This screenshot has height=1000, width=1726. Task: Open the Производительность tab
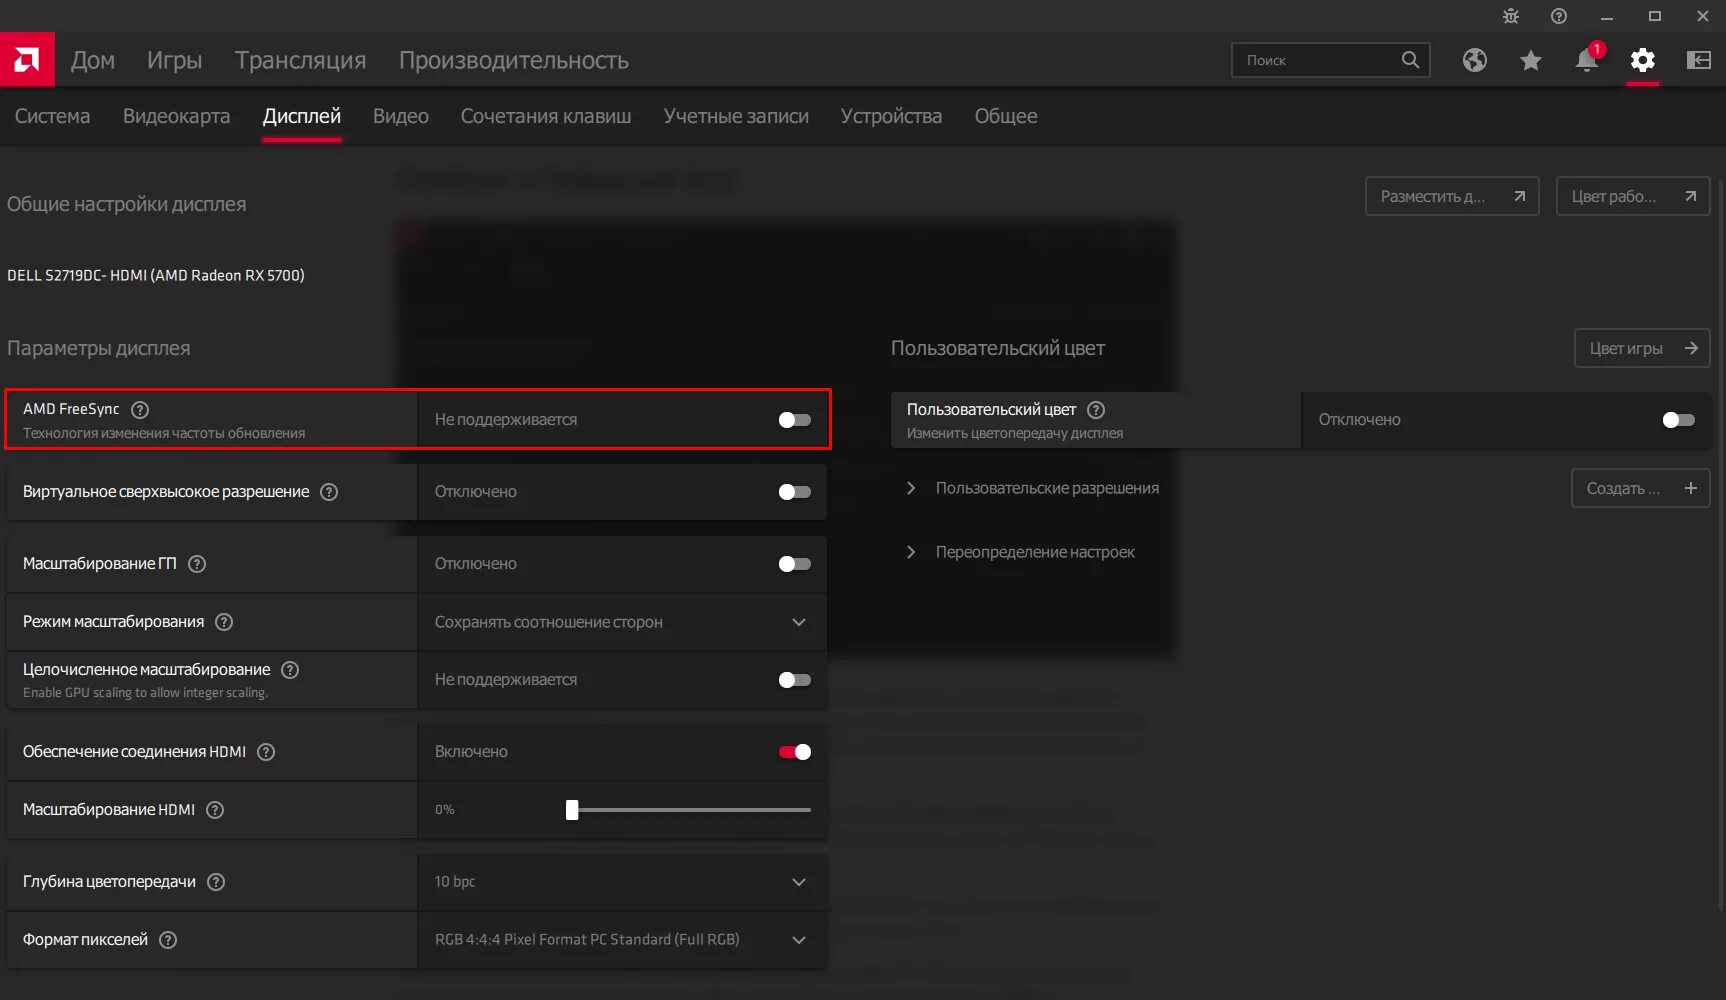click(x=514, y=60)
